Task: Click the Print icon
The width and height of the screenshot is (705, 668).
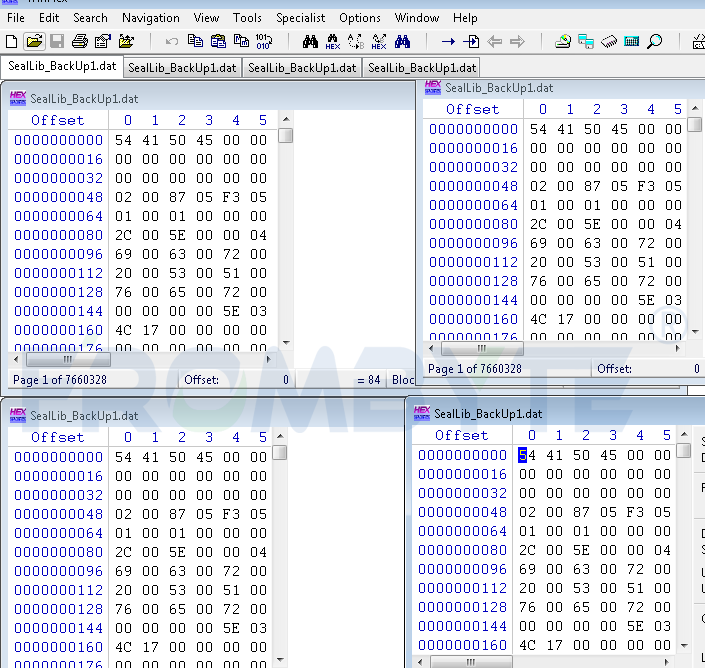Action: coord(80,42)
